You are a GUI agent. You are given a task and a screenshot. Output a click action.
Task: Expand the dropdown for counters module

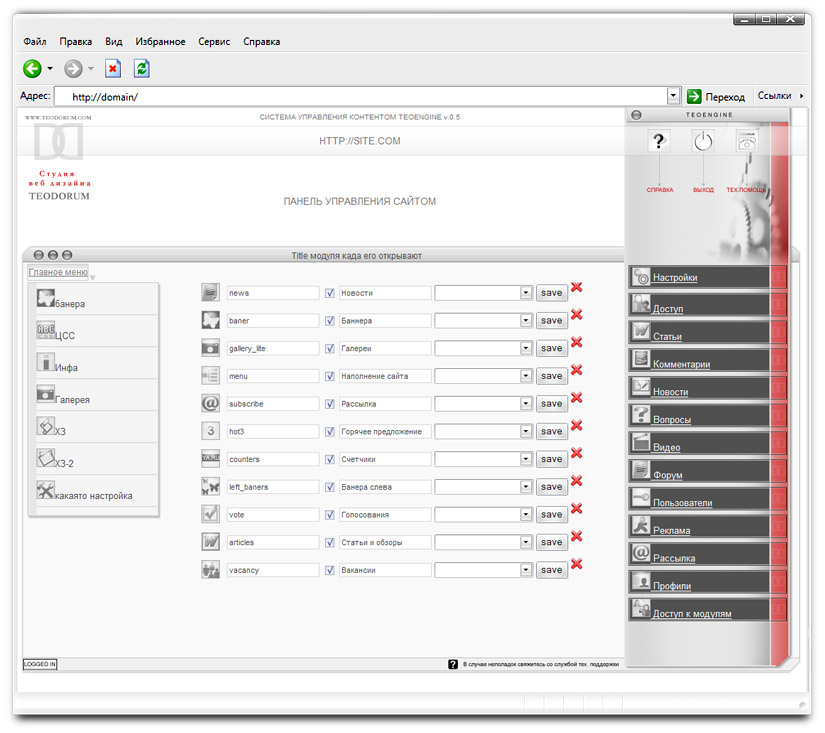[526, 459]
